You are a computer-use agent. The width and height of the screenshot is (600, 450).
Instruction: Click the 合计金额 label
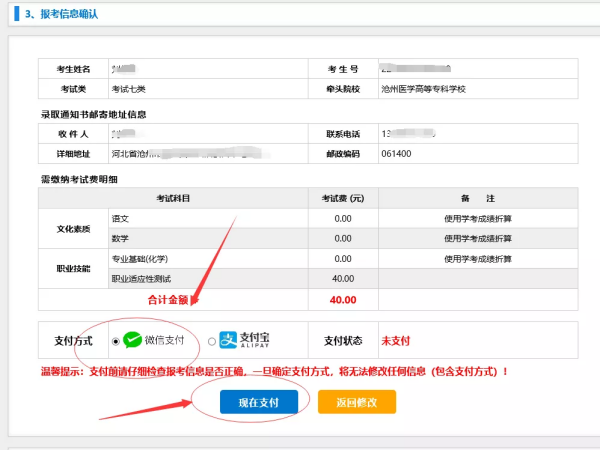pos(168,299)
